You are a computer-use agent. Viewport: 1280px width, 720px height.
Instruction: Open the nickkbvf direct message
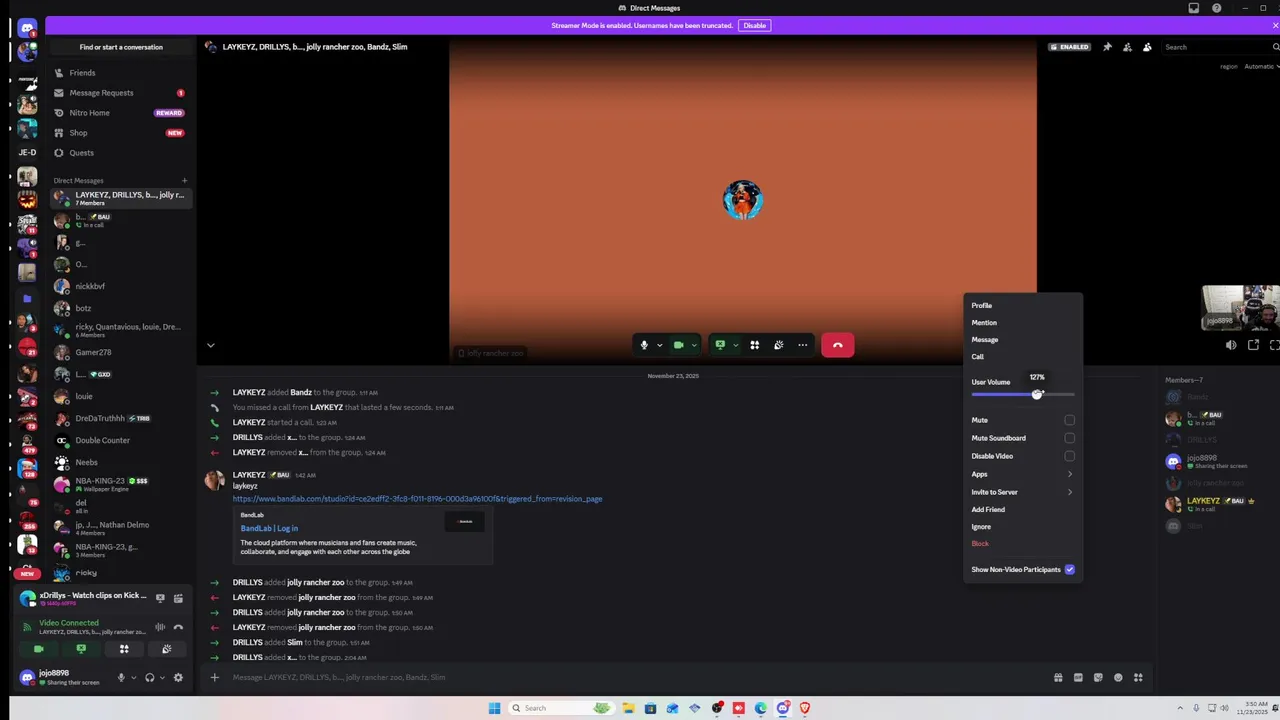[x=120, y=286]
